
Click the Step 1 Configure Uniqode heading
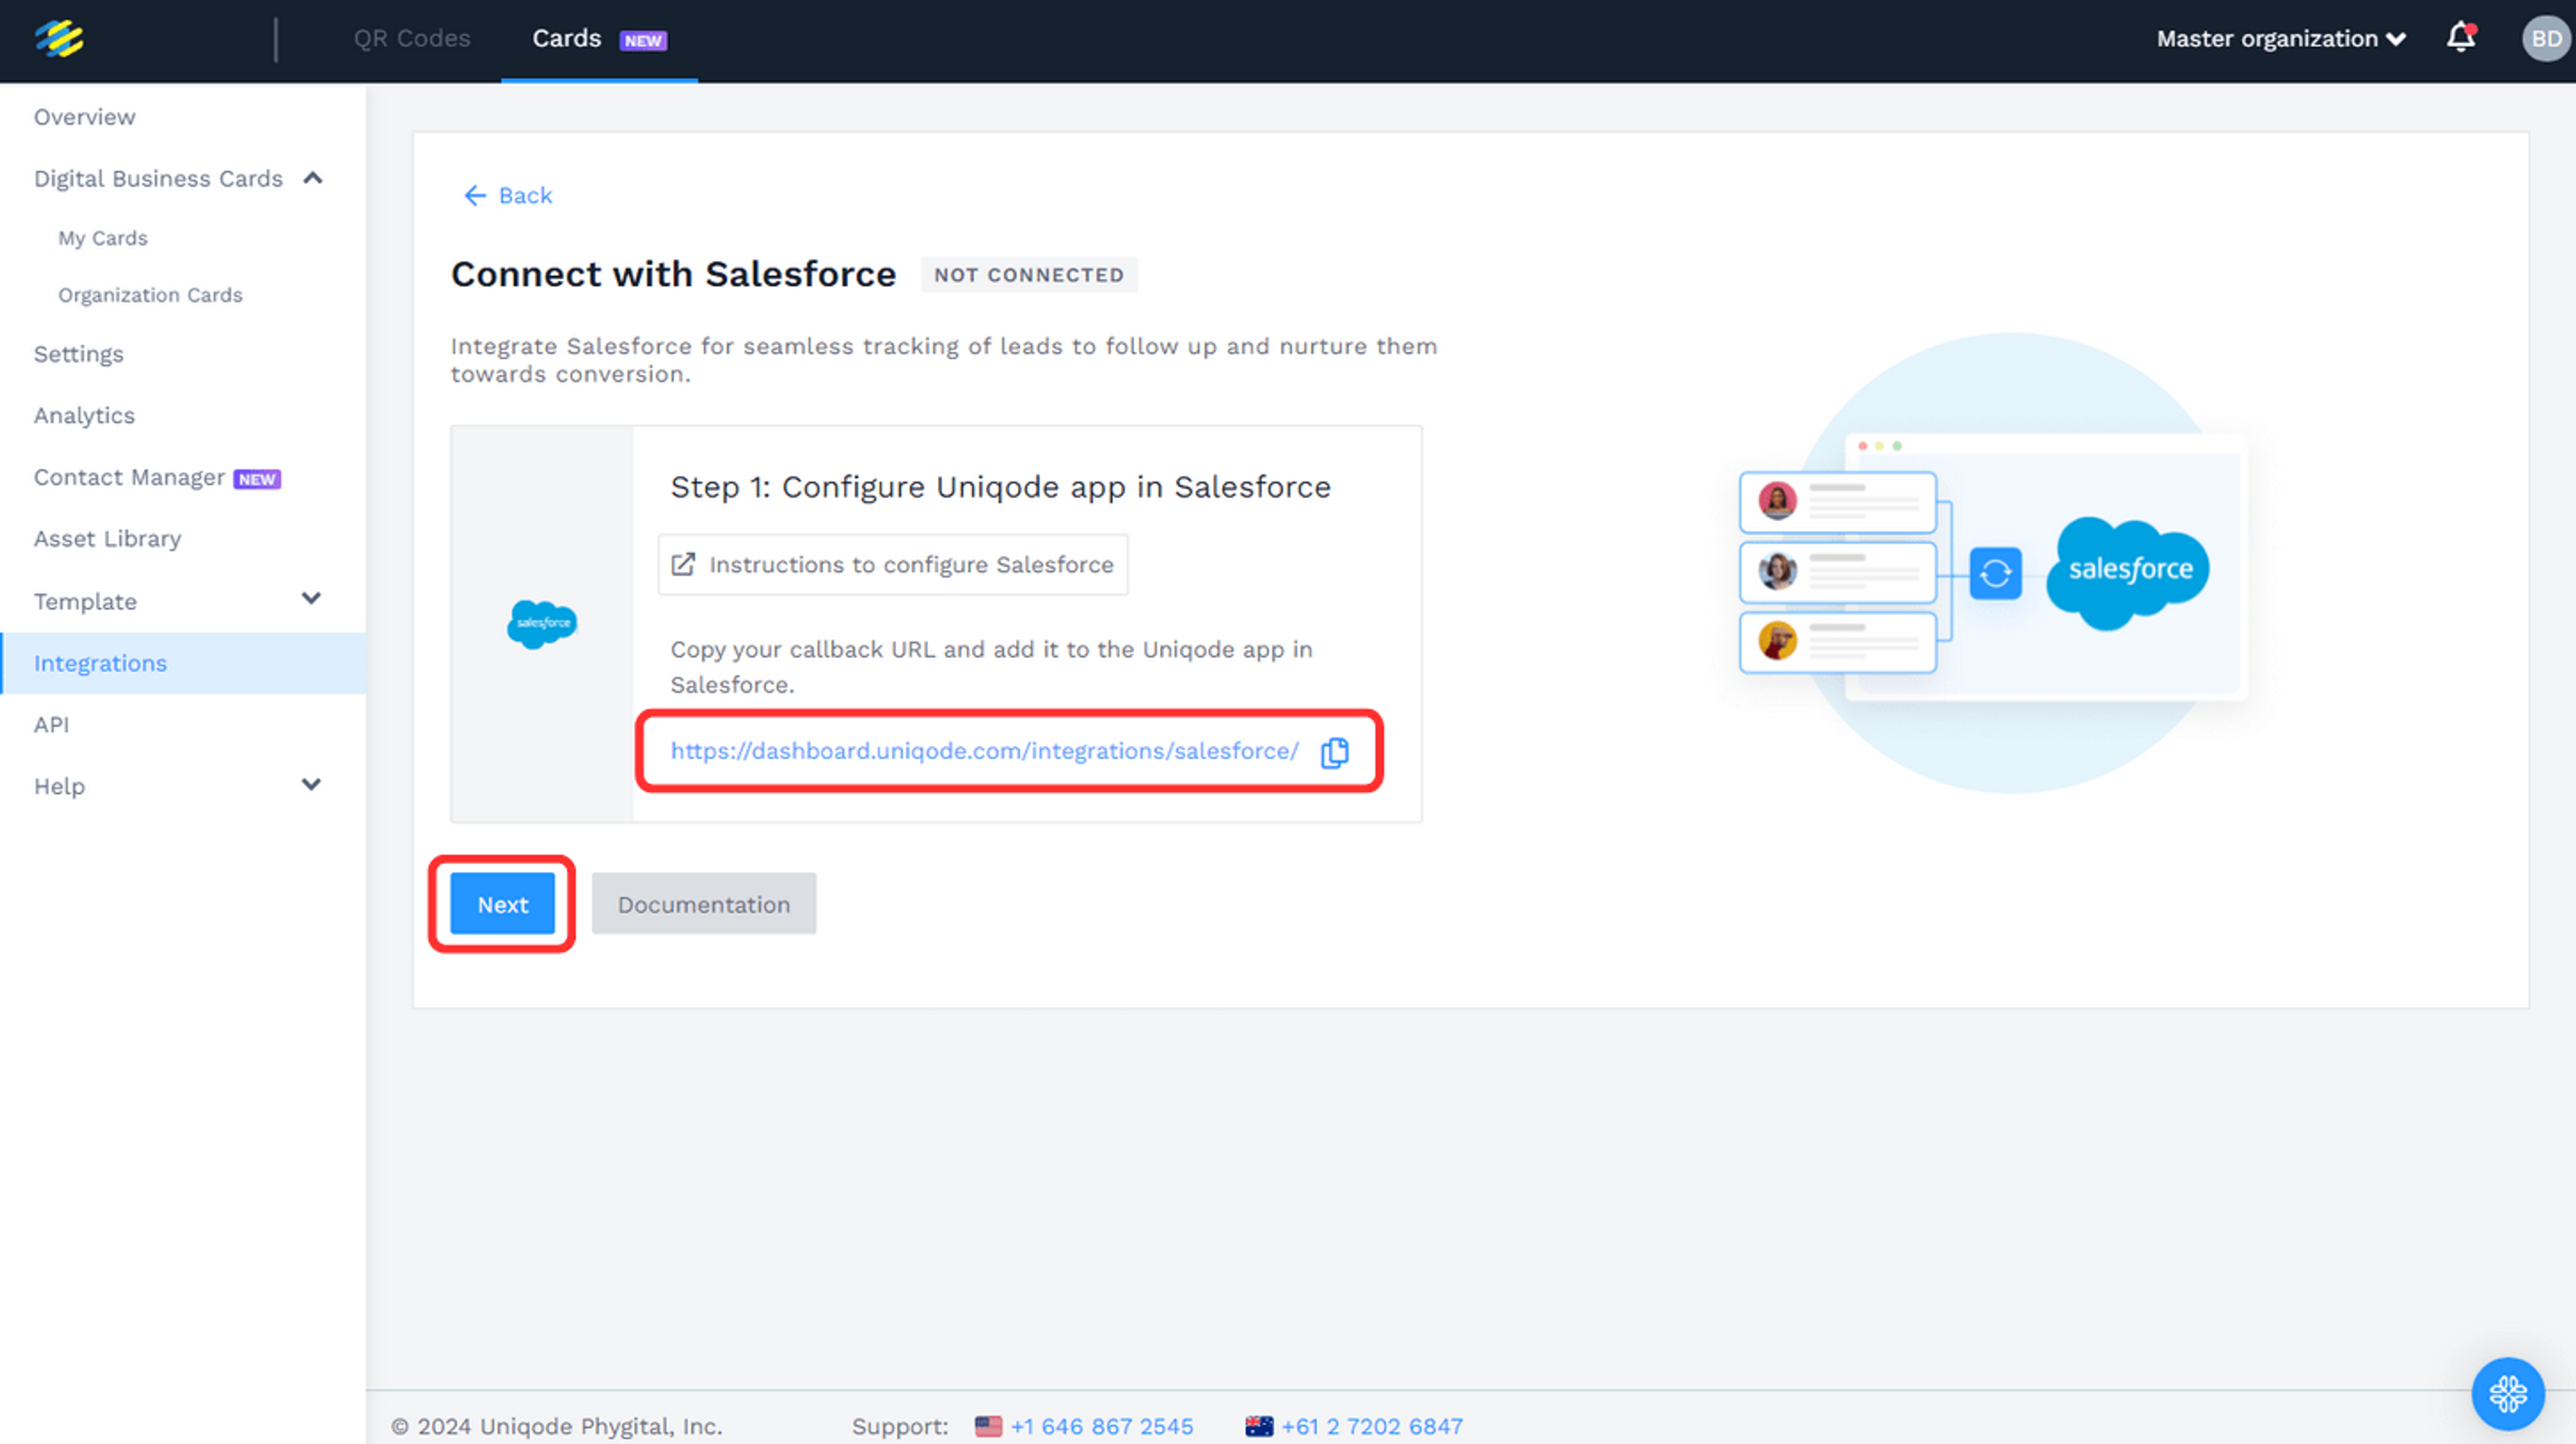click(x=1001, y=487)
